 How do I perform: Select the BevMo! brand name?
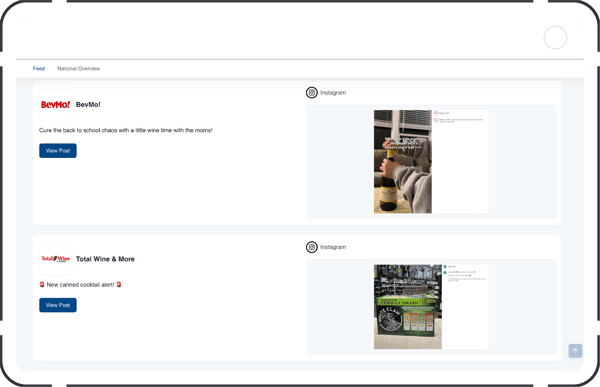point(88,105)
